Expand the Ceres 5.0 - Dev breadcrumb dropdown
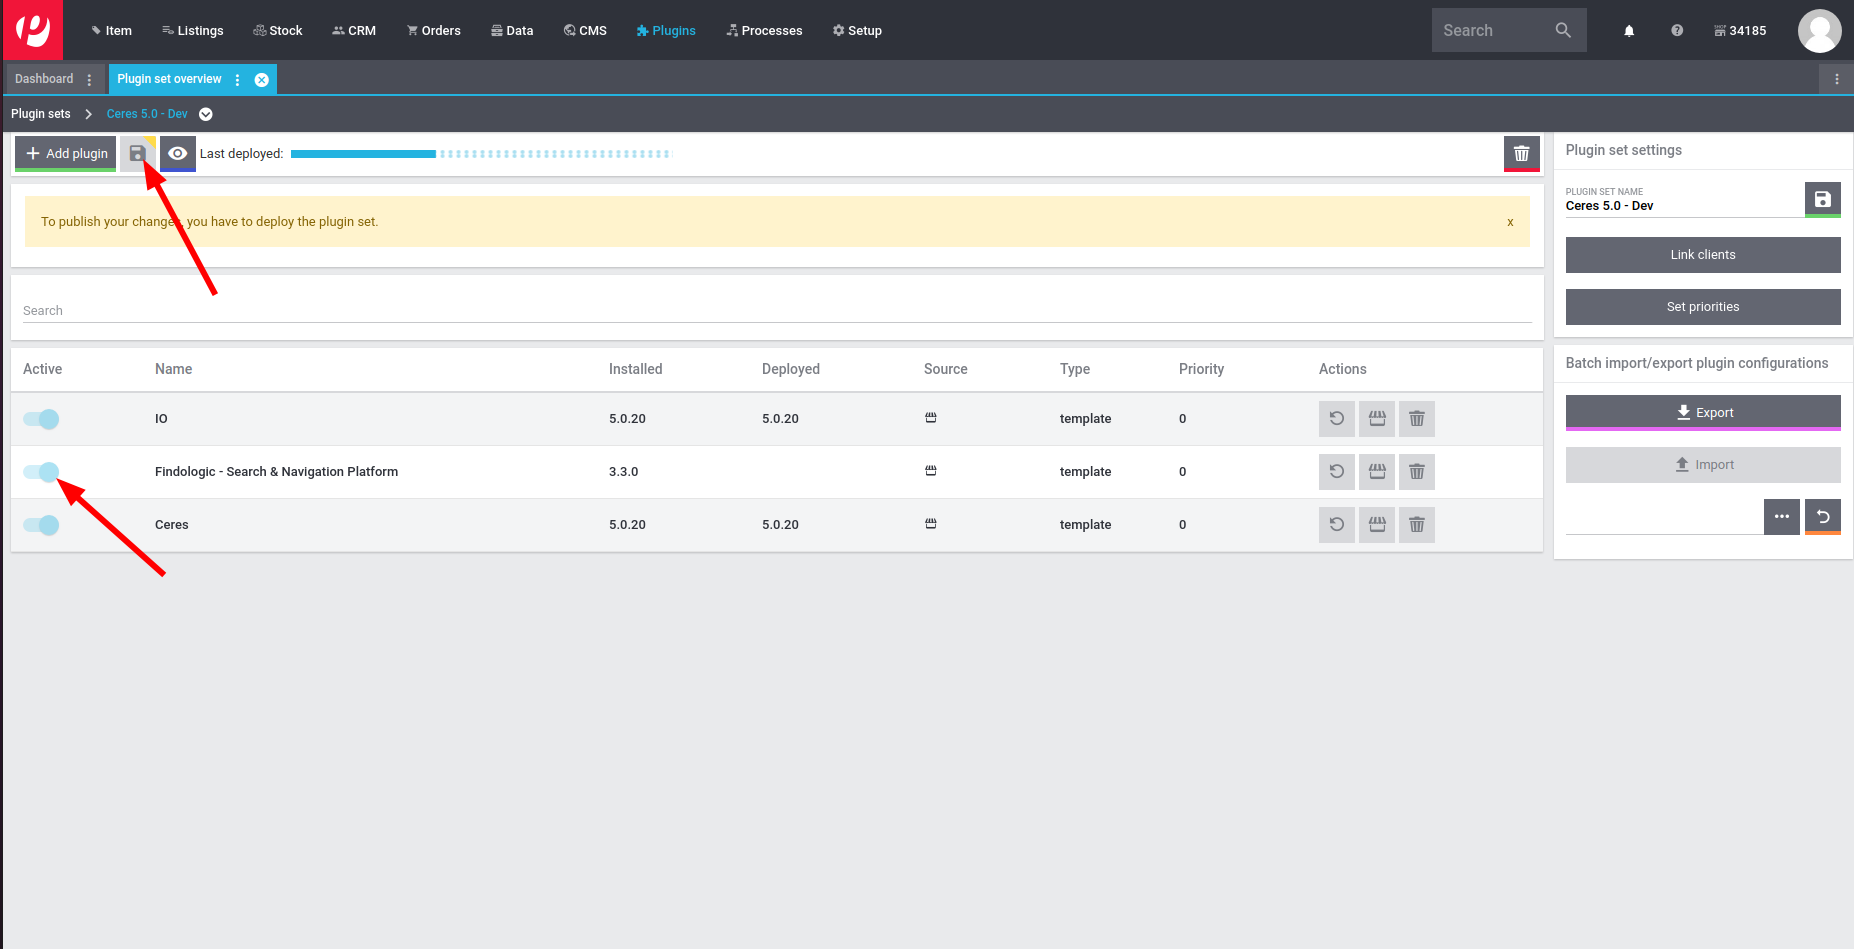This screenshot has height=949, width=1854. 206,114
